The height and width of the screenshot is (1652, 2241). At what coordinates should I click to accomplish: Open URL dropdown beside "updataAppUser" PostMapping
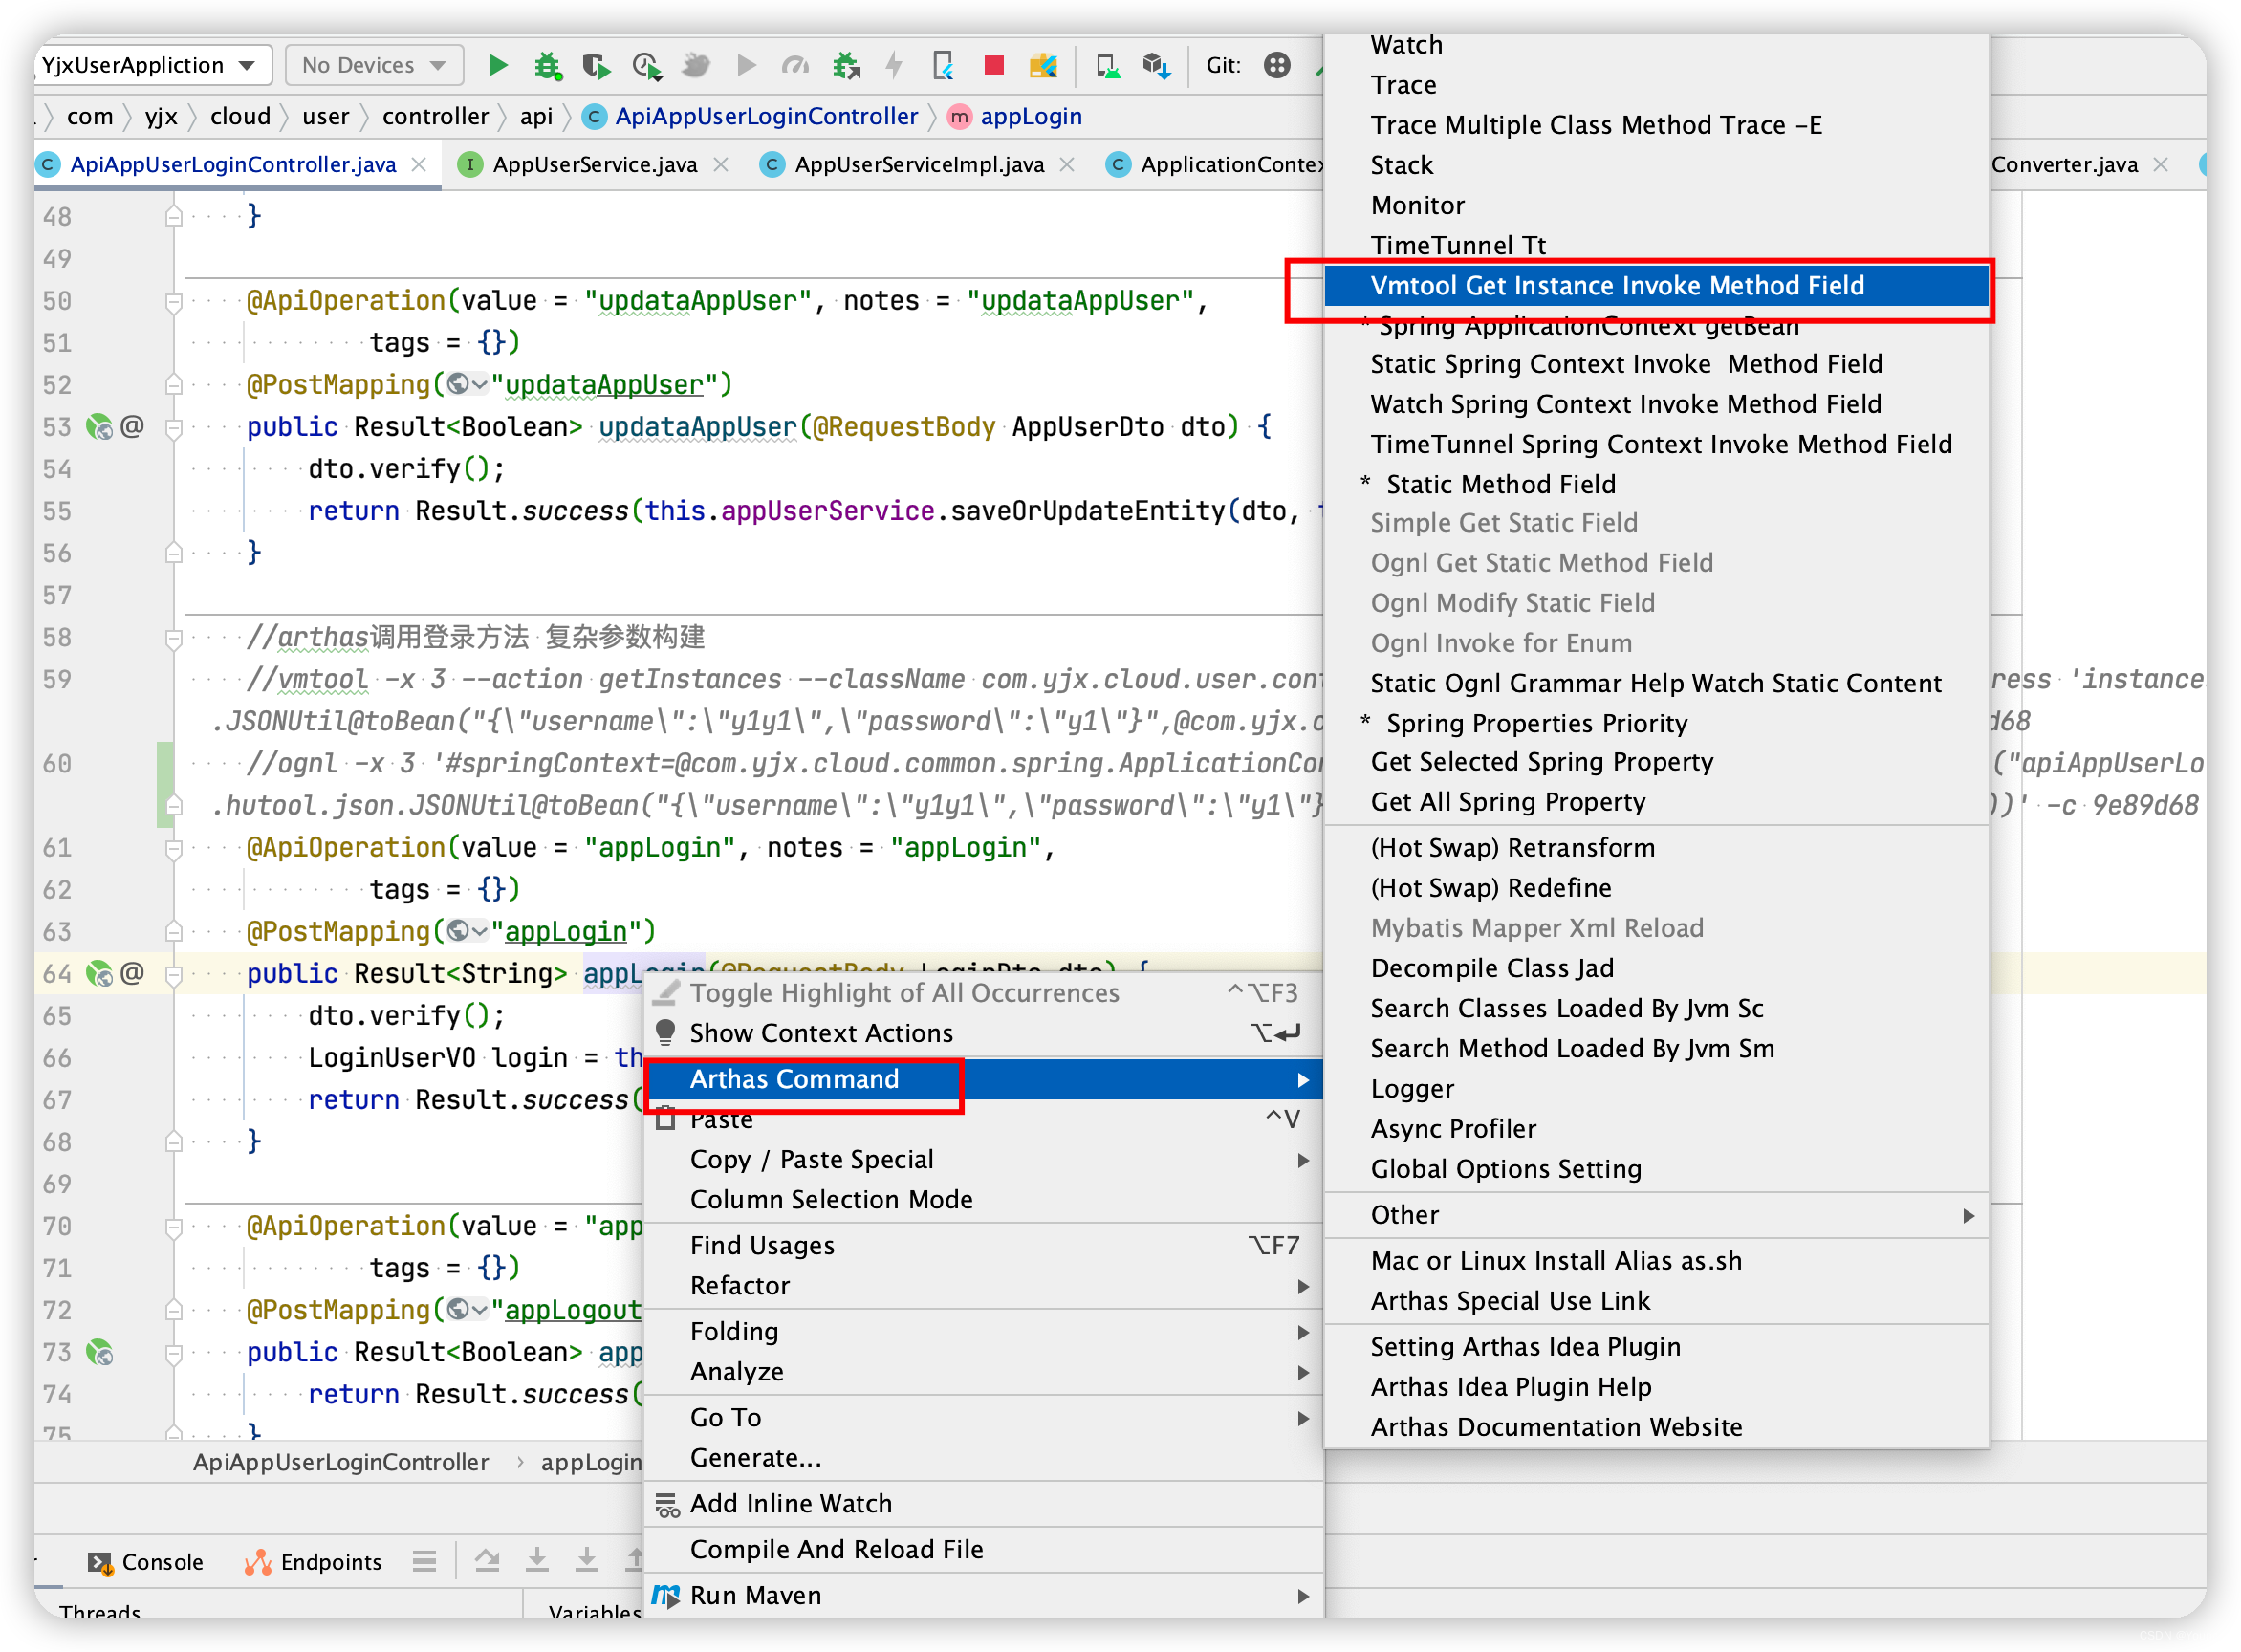tap(467, 385)
